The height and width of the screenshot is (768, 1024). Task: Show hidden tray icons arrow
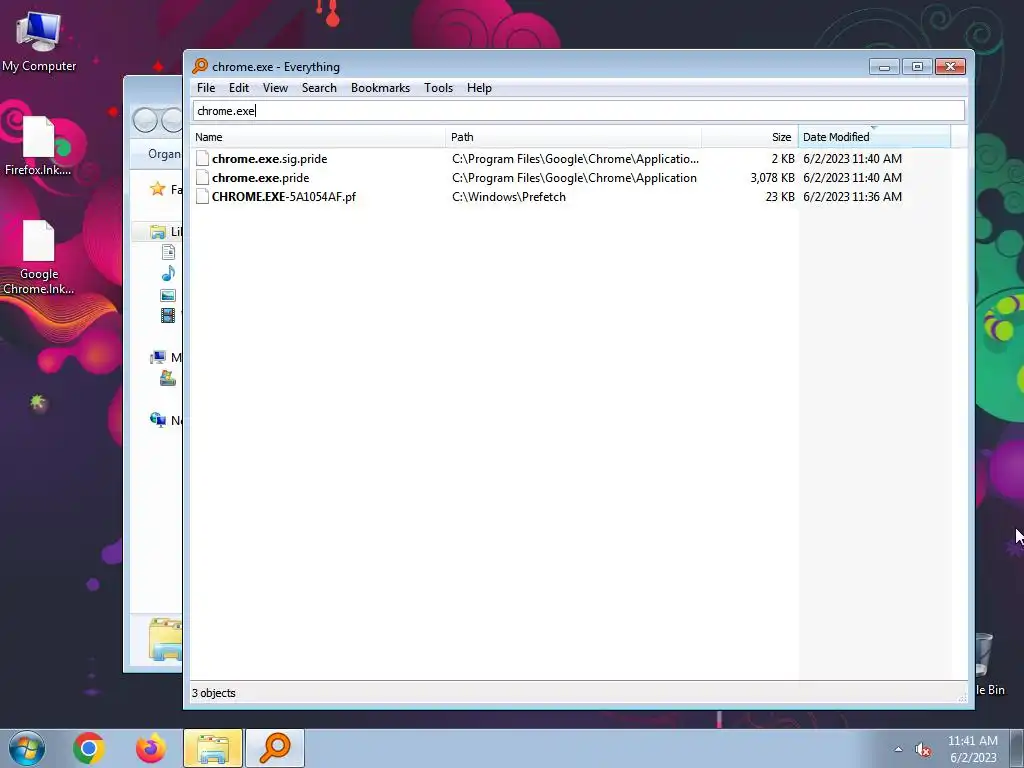click(899, 750)
